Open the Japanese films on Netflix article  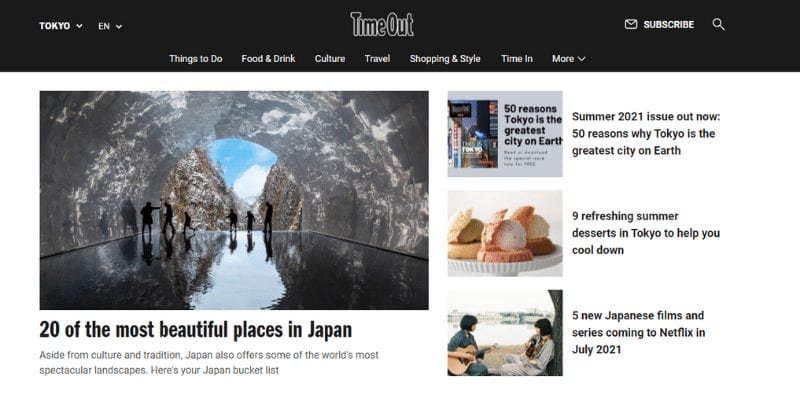638,333
